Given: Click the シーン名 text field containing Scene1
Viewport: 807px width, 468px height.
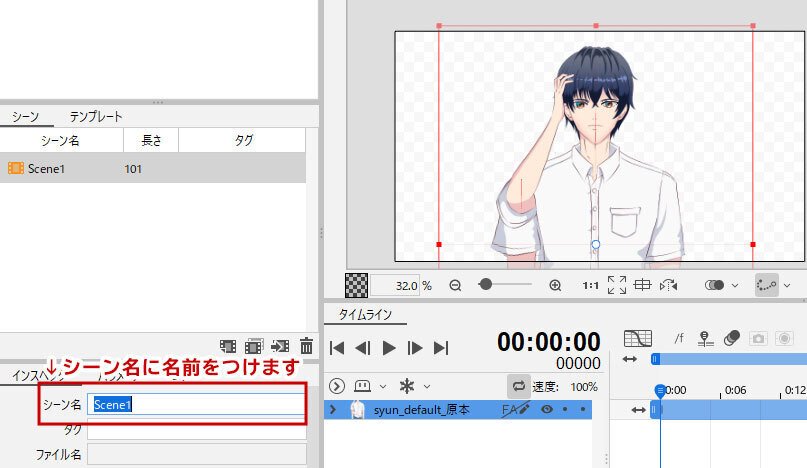Looking at the screenshot, I should point(197,404).
